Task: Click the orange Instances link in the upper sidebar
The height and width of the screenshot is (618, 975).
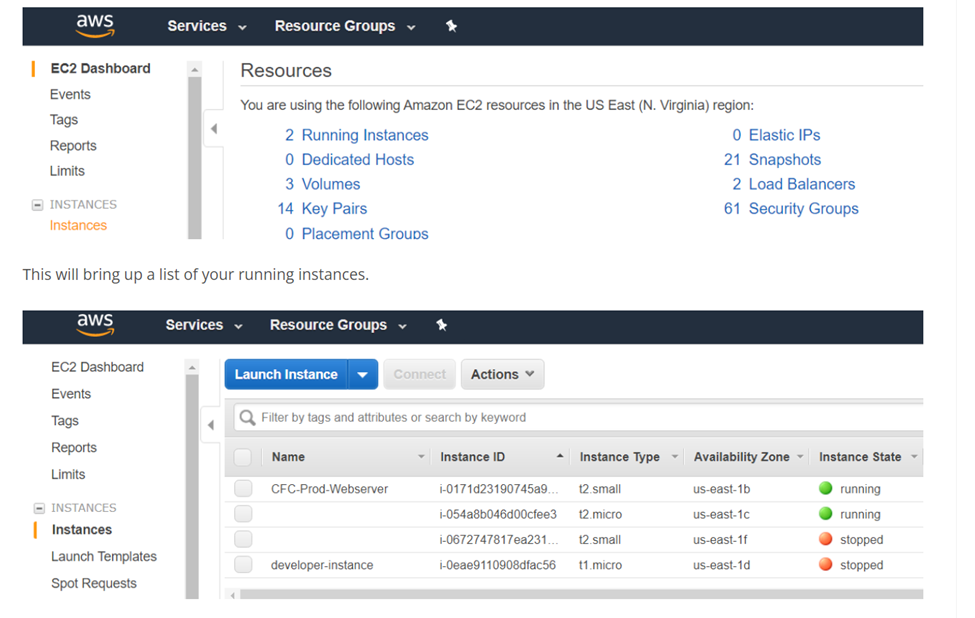Action: (78, 225)
